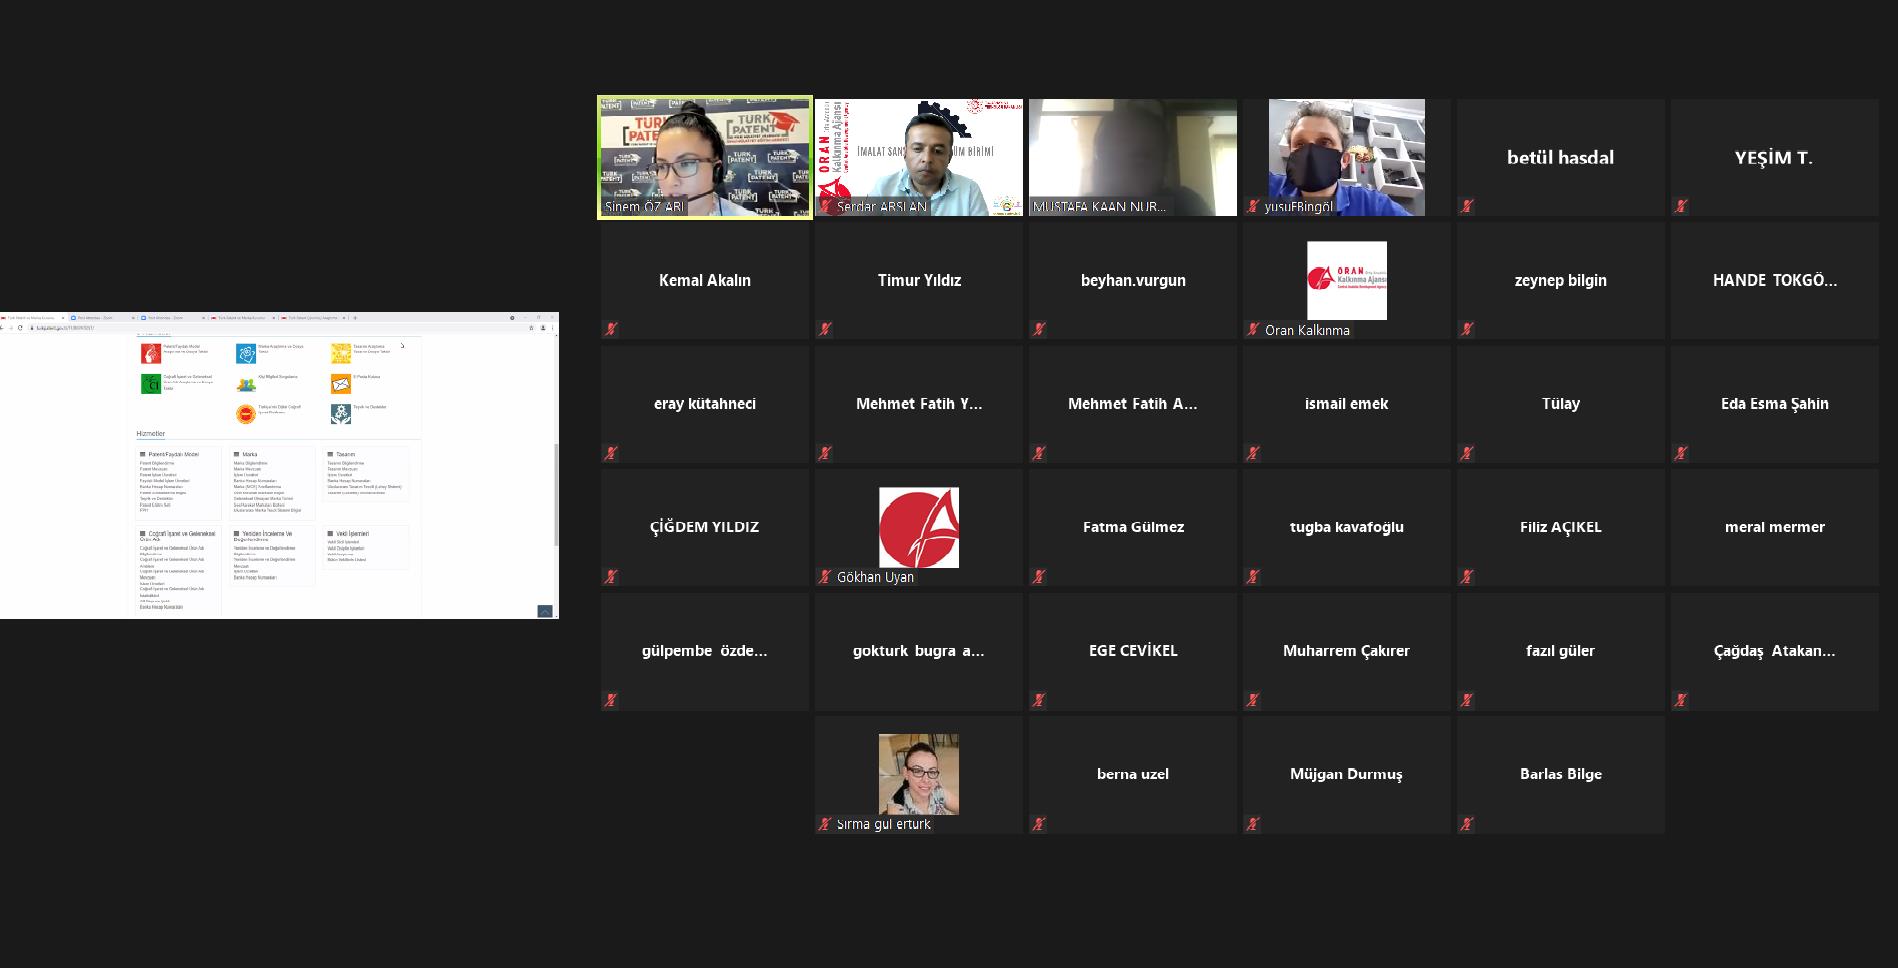Viewport: 1898px width, 968px height.
Task: Click Sırma gul erturk's video thumbnail
Action: (x=918, y=773)
